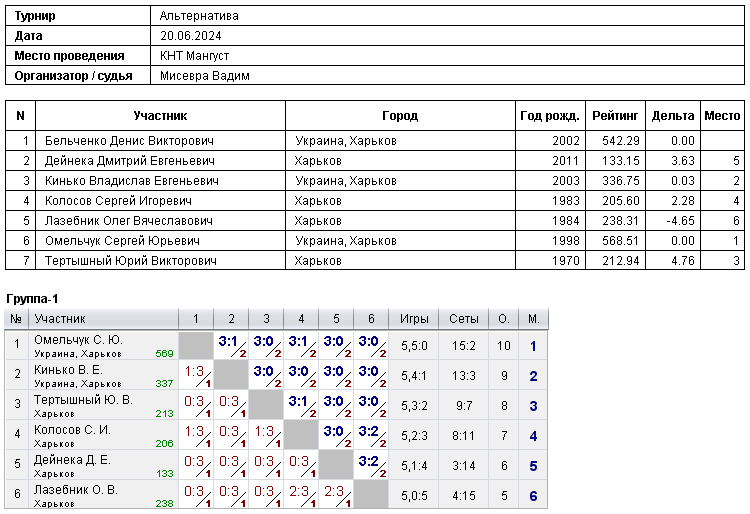Select participant 'Лазебник Олег Вячеславович'
This screenshot has height=514, width=750.
point(129,221)
